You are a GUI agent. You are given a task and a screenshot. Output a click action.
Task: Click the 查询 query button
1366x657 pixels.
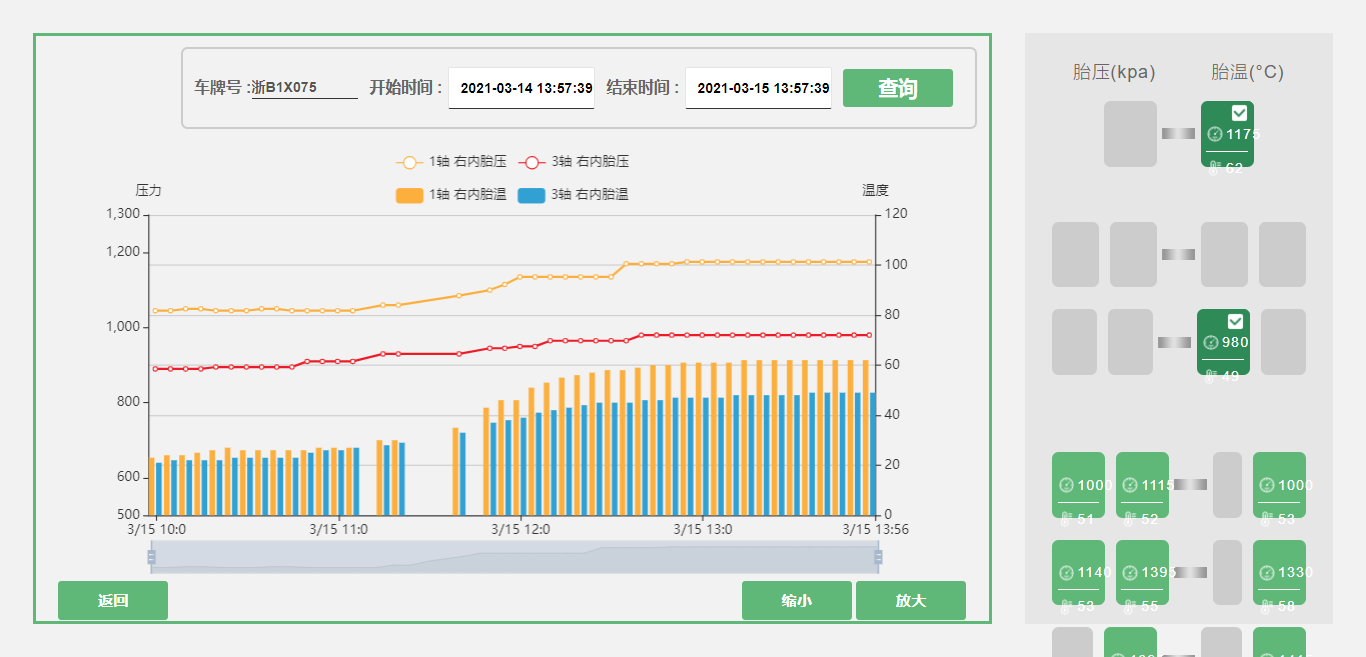click(x=897, y=88)
